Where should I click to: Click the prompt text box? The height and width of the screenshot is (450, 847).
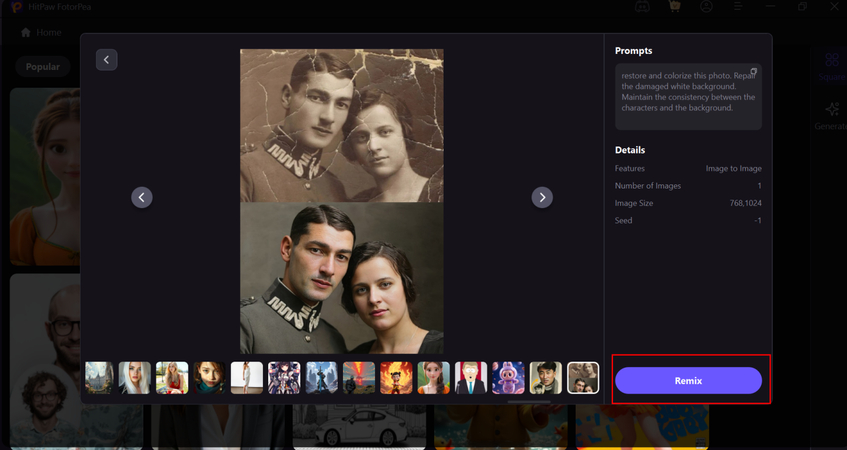688,98
